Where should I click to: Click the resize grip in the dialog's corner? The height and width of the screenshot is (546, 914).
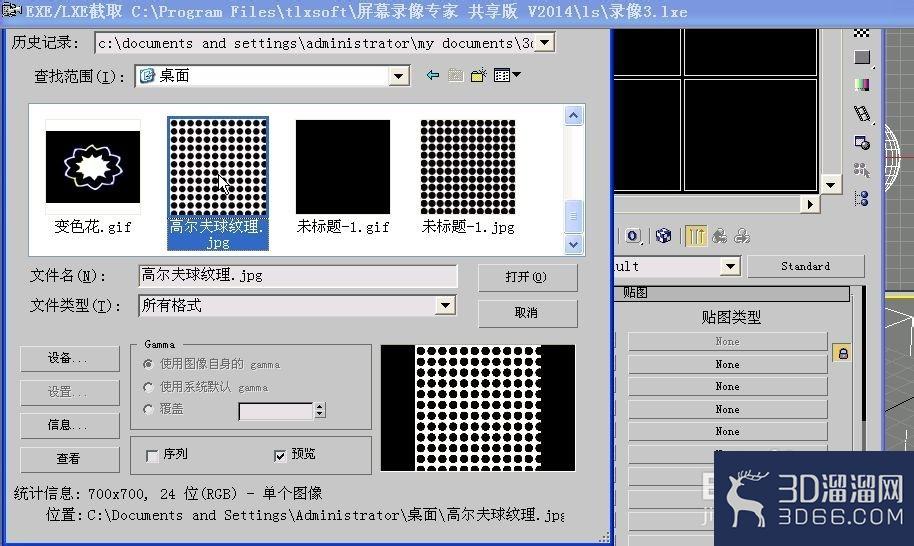pyautogui.click(x=604, y=537)
